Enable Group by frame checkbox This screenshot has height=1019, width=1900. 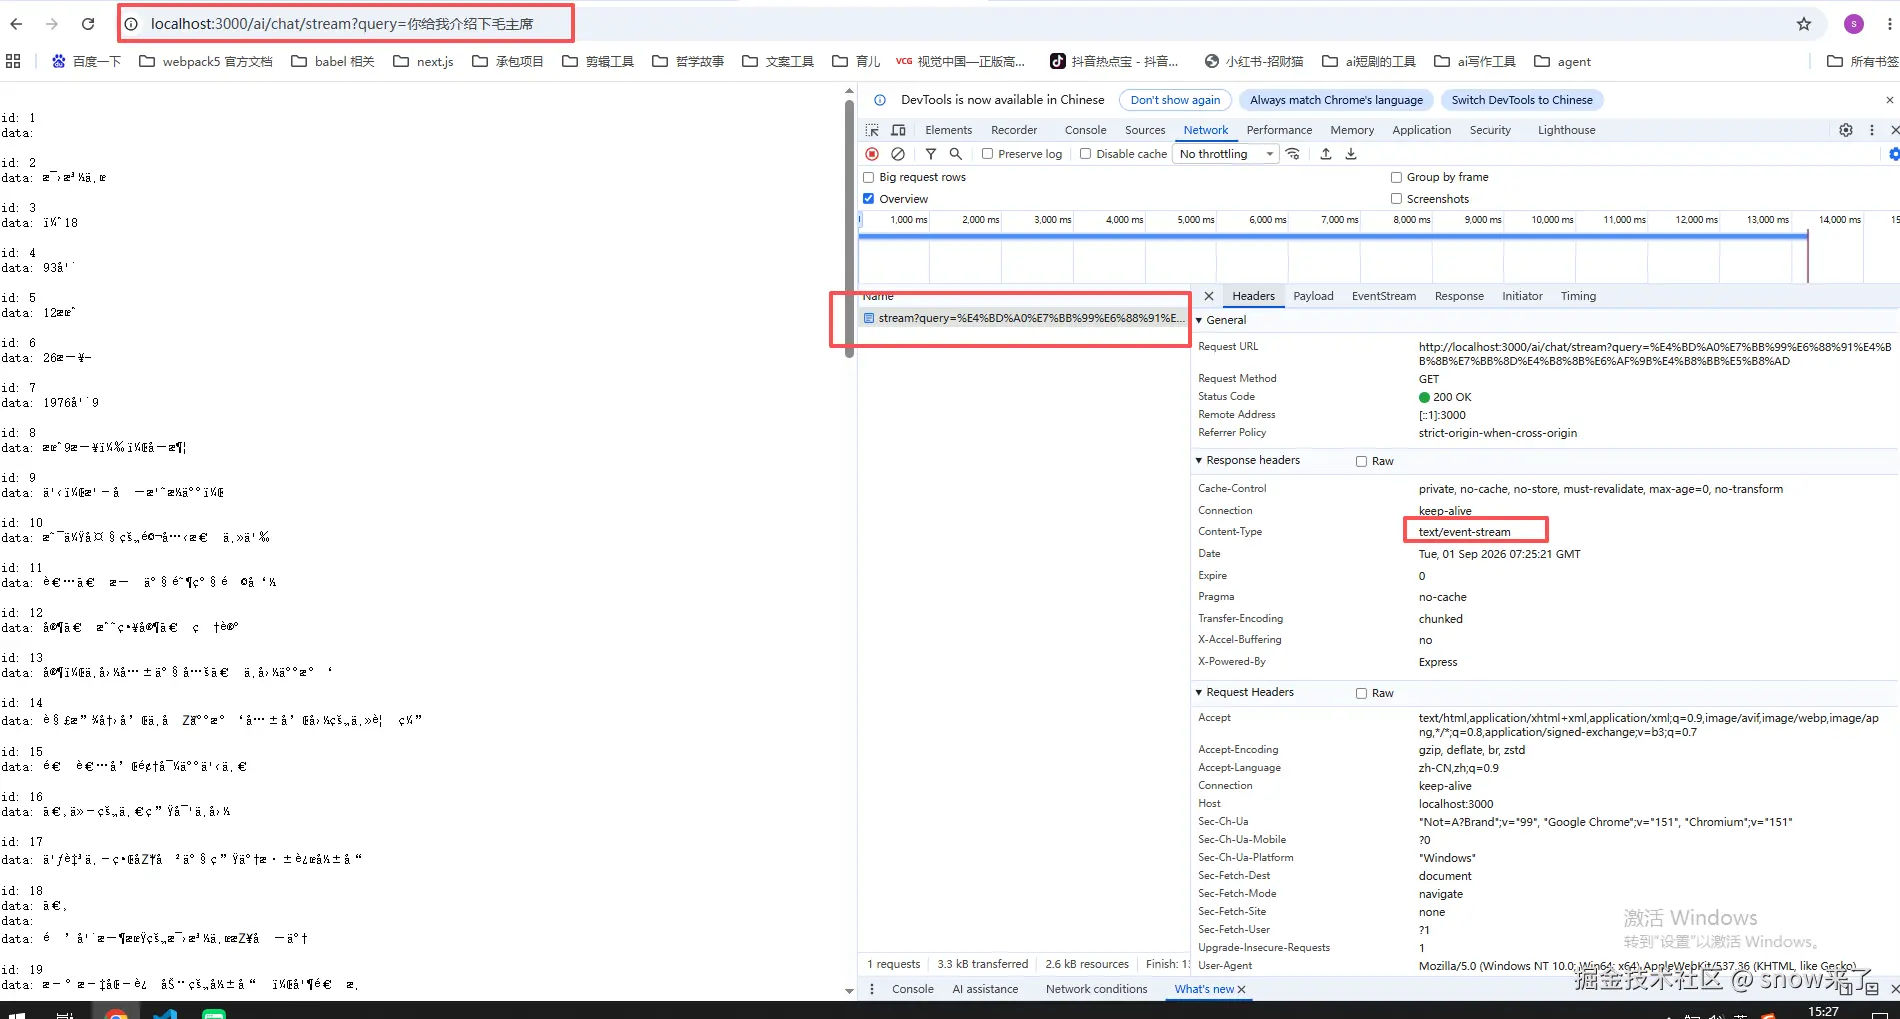pyautogui.click(x=1396, y=177)
